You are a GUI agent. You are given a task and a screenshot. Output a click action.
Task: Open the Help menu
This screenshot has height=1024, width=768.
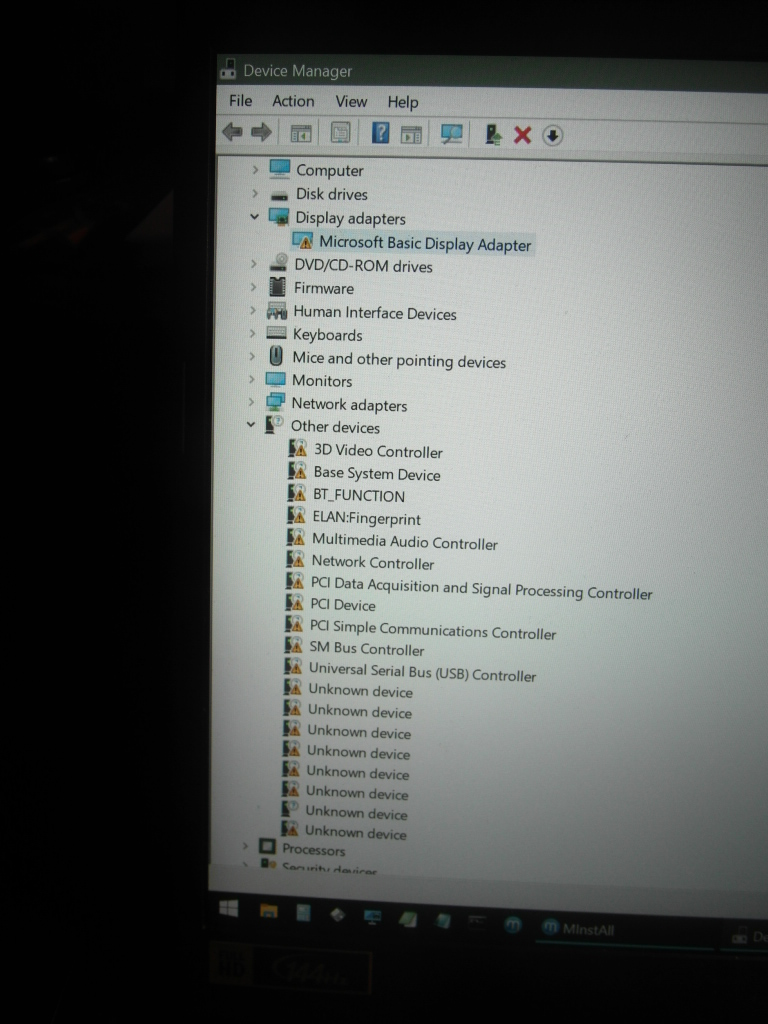click(403, 103)
